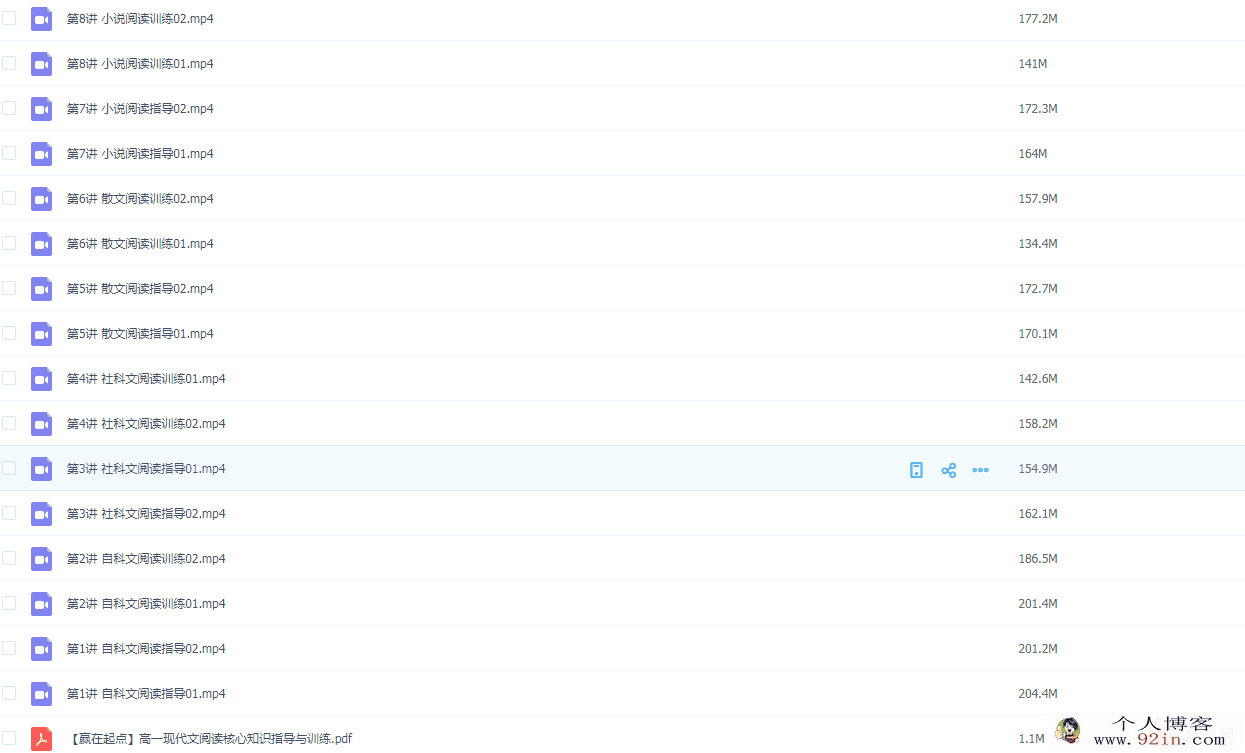Click the 134.4M file size value
1245x753 pixels.
tap(1038, 244)
